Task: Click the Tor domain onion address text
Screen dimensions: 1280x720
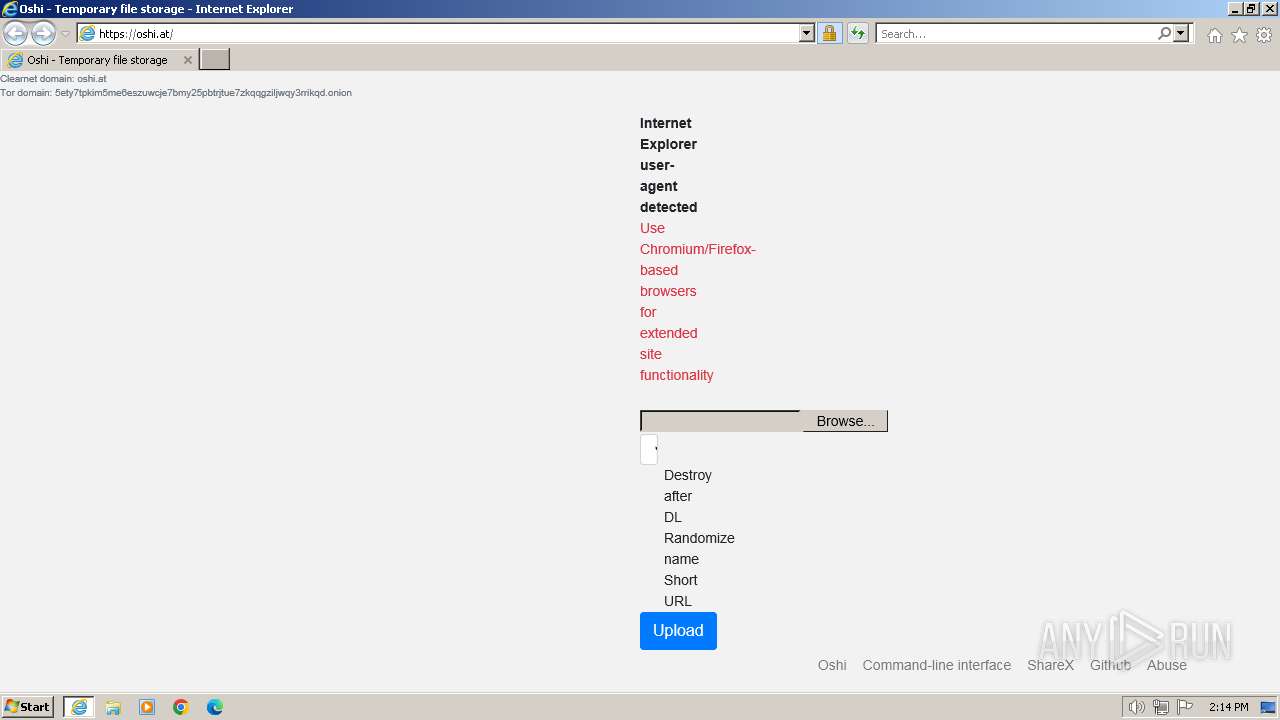Action: pyautogui.click(x=176, y=93)
